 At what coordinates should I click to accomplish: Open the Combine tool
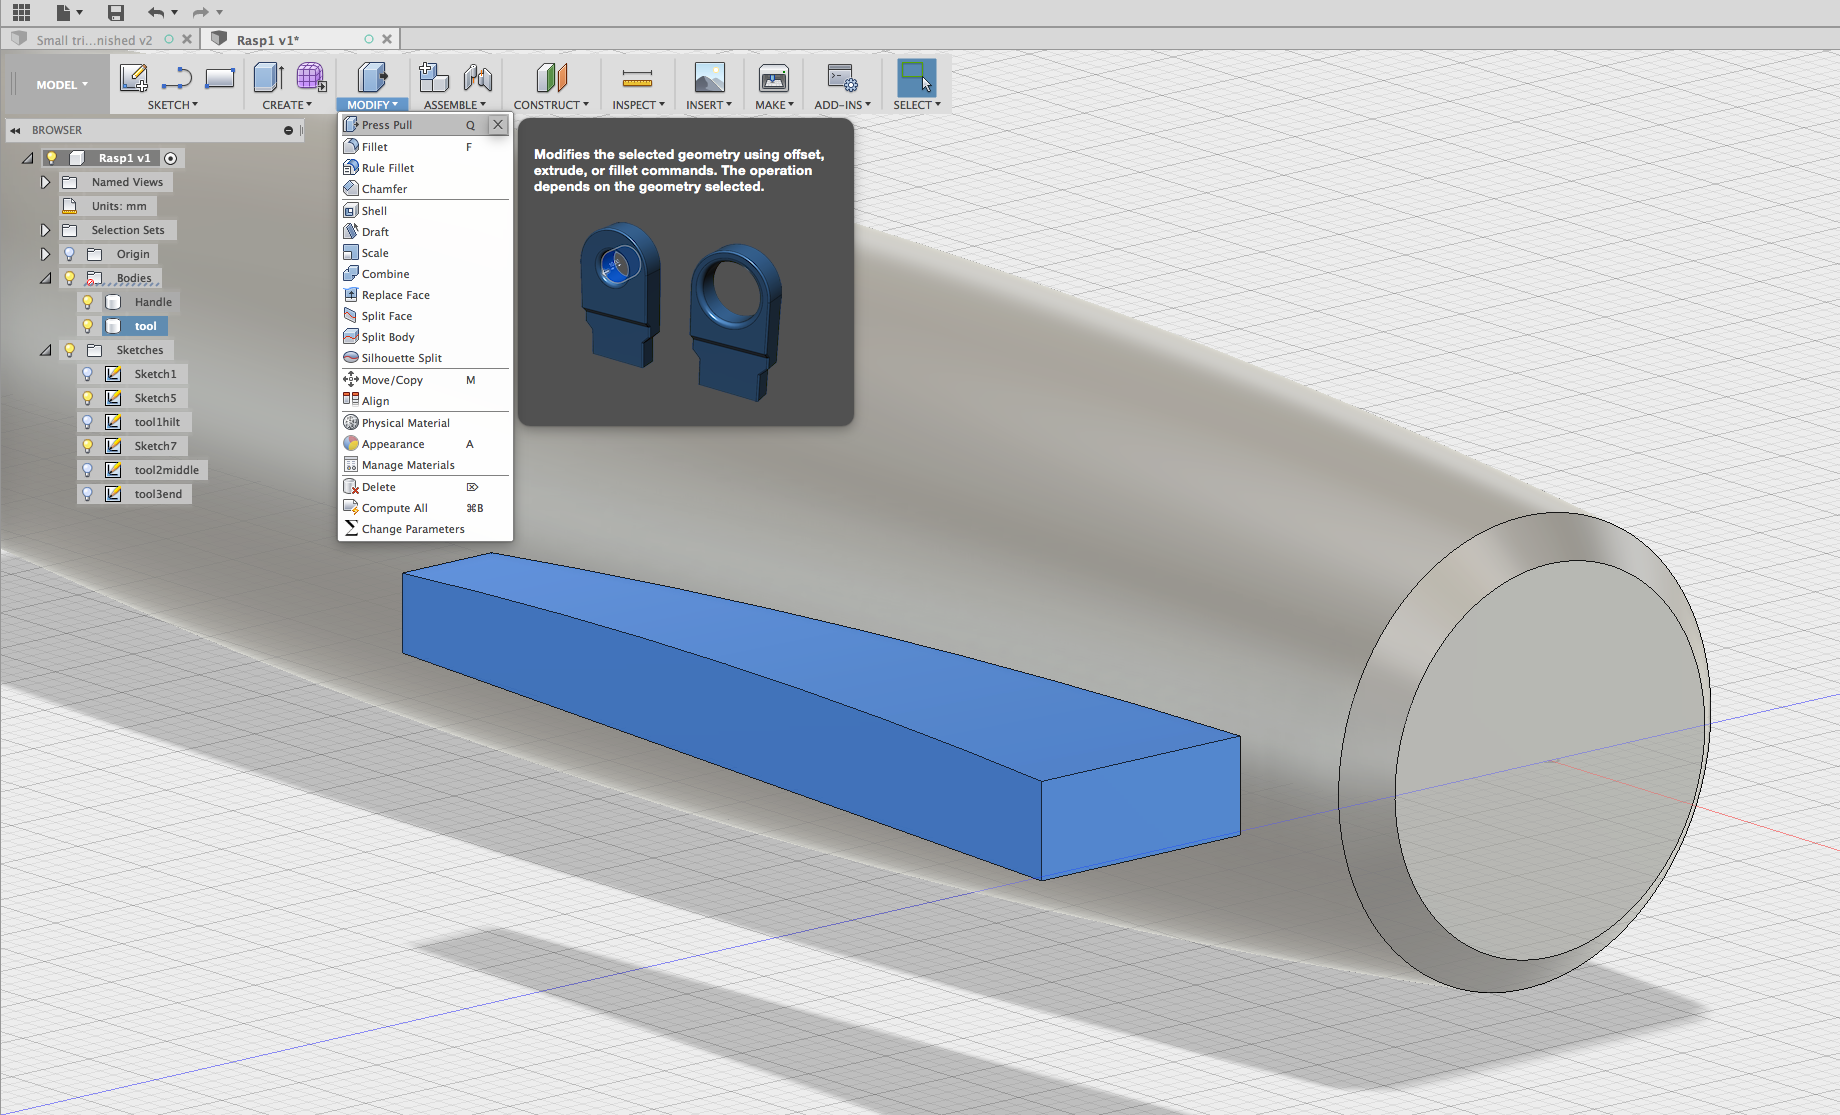(385, 273)
